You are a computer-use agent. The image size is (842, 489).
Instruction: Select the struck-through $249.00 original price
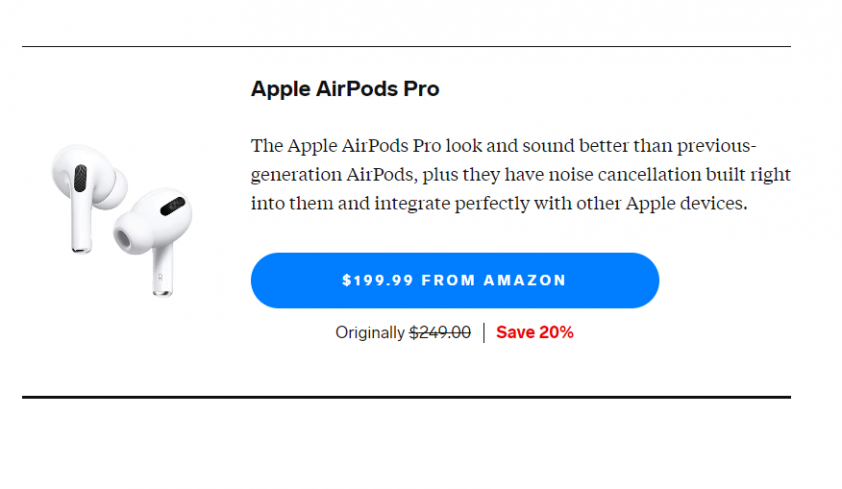440,333
